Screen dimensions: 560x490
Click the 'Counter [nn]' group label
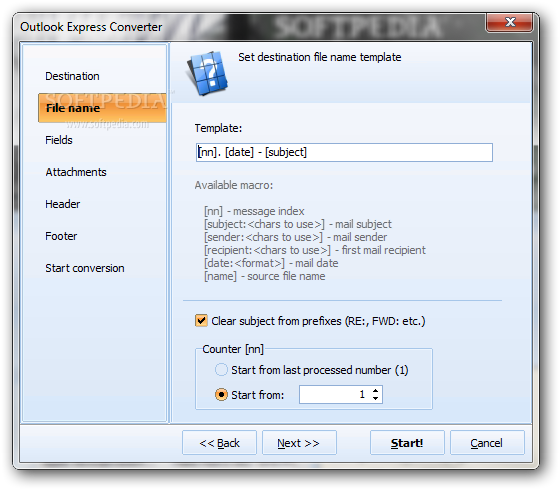click(x=233, y=349)
